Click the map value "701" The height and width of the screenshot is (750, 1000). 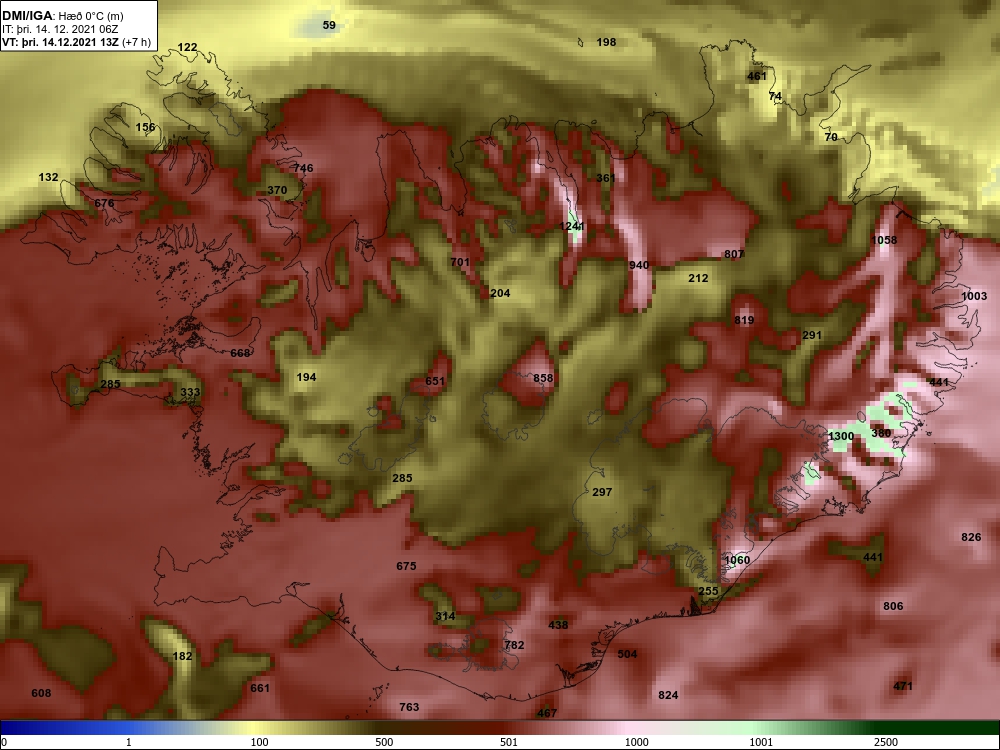click(x=460, y=262)
